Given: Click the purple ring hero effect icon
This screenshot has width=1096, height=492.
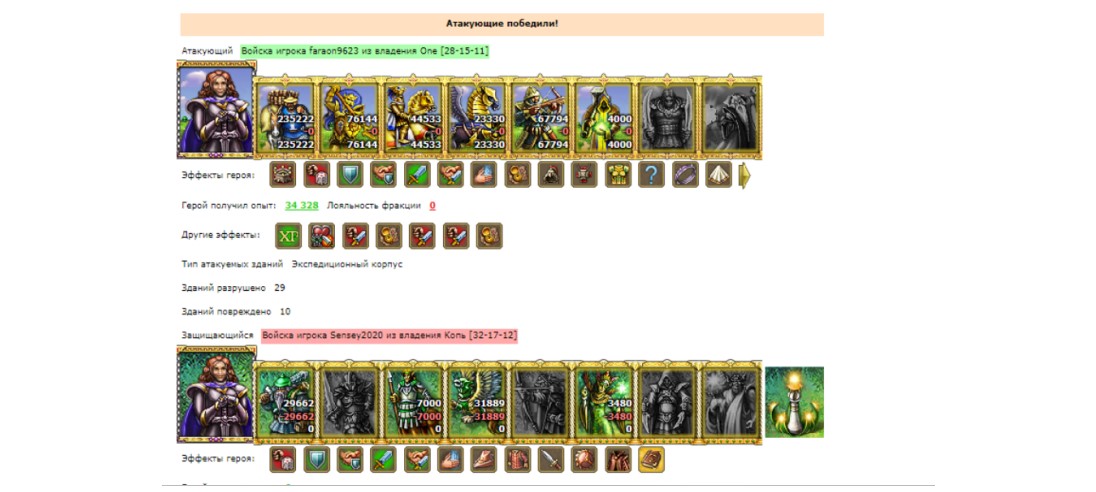Looking at the screenshot, I should click(x=684, y=175).
